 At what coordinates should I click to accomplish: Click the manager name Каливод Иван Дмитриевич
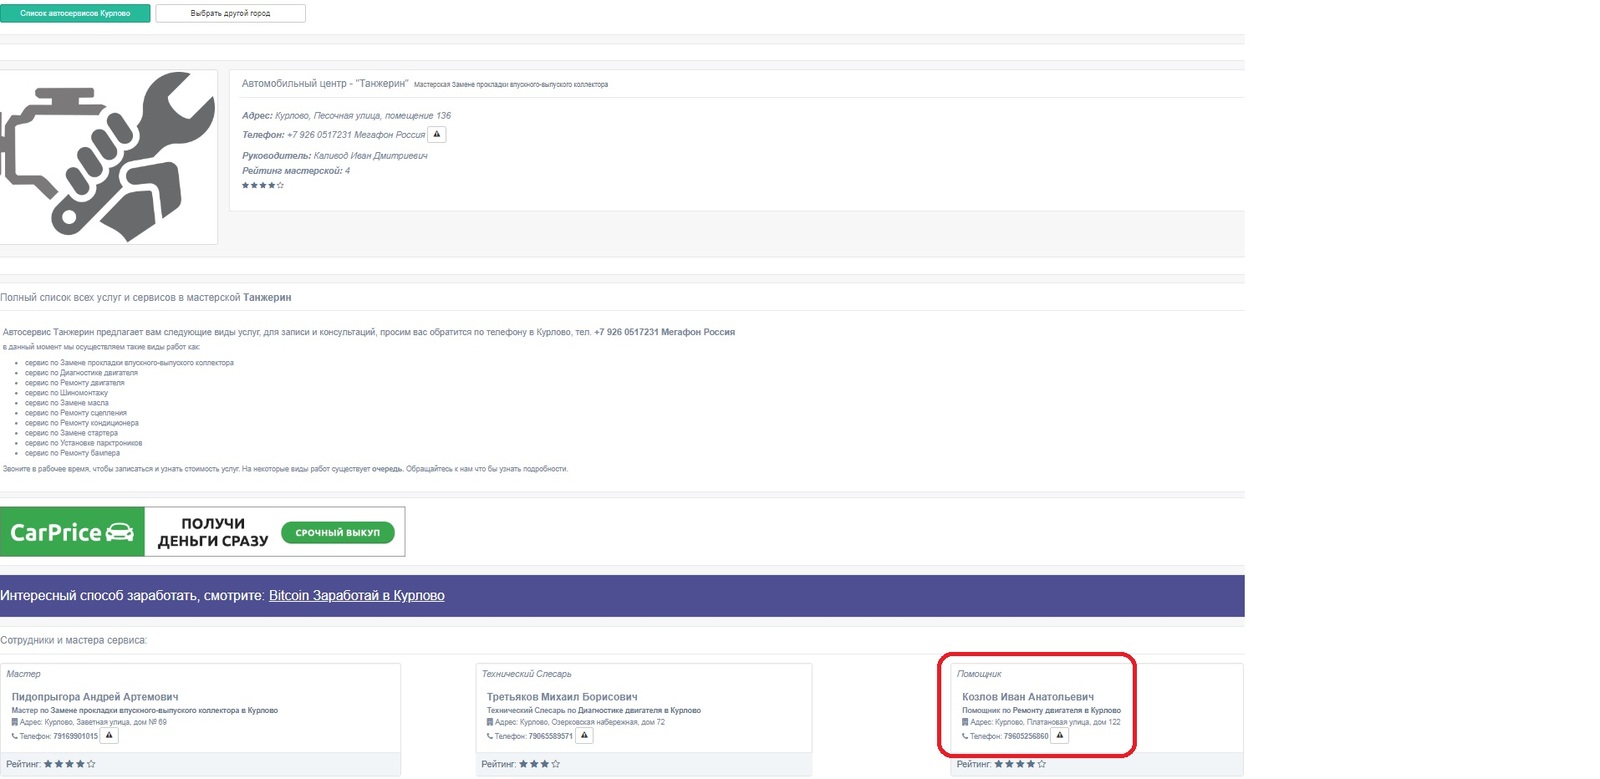pyautogui.click(x=370, y=155)
